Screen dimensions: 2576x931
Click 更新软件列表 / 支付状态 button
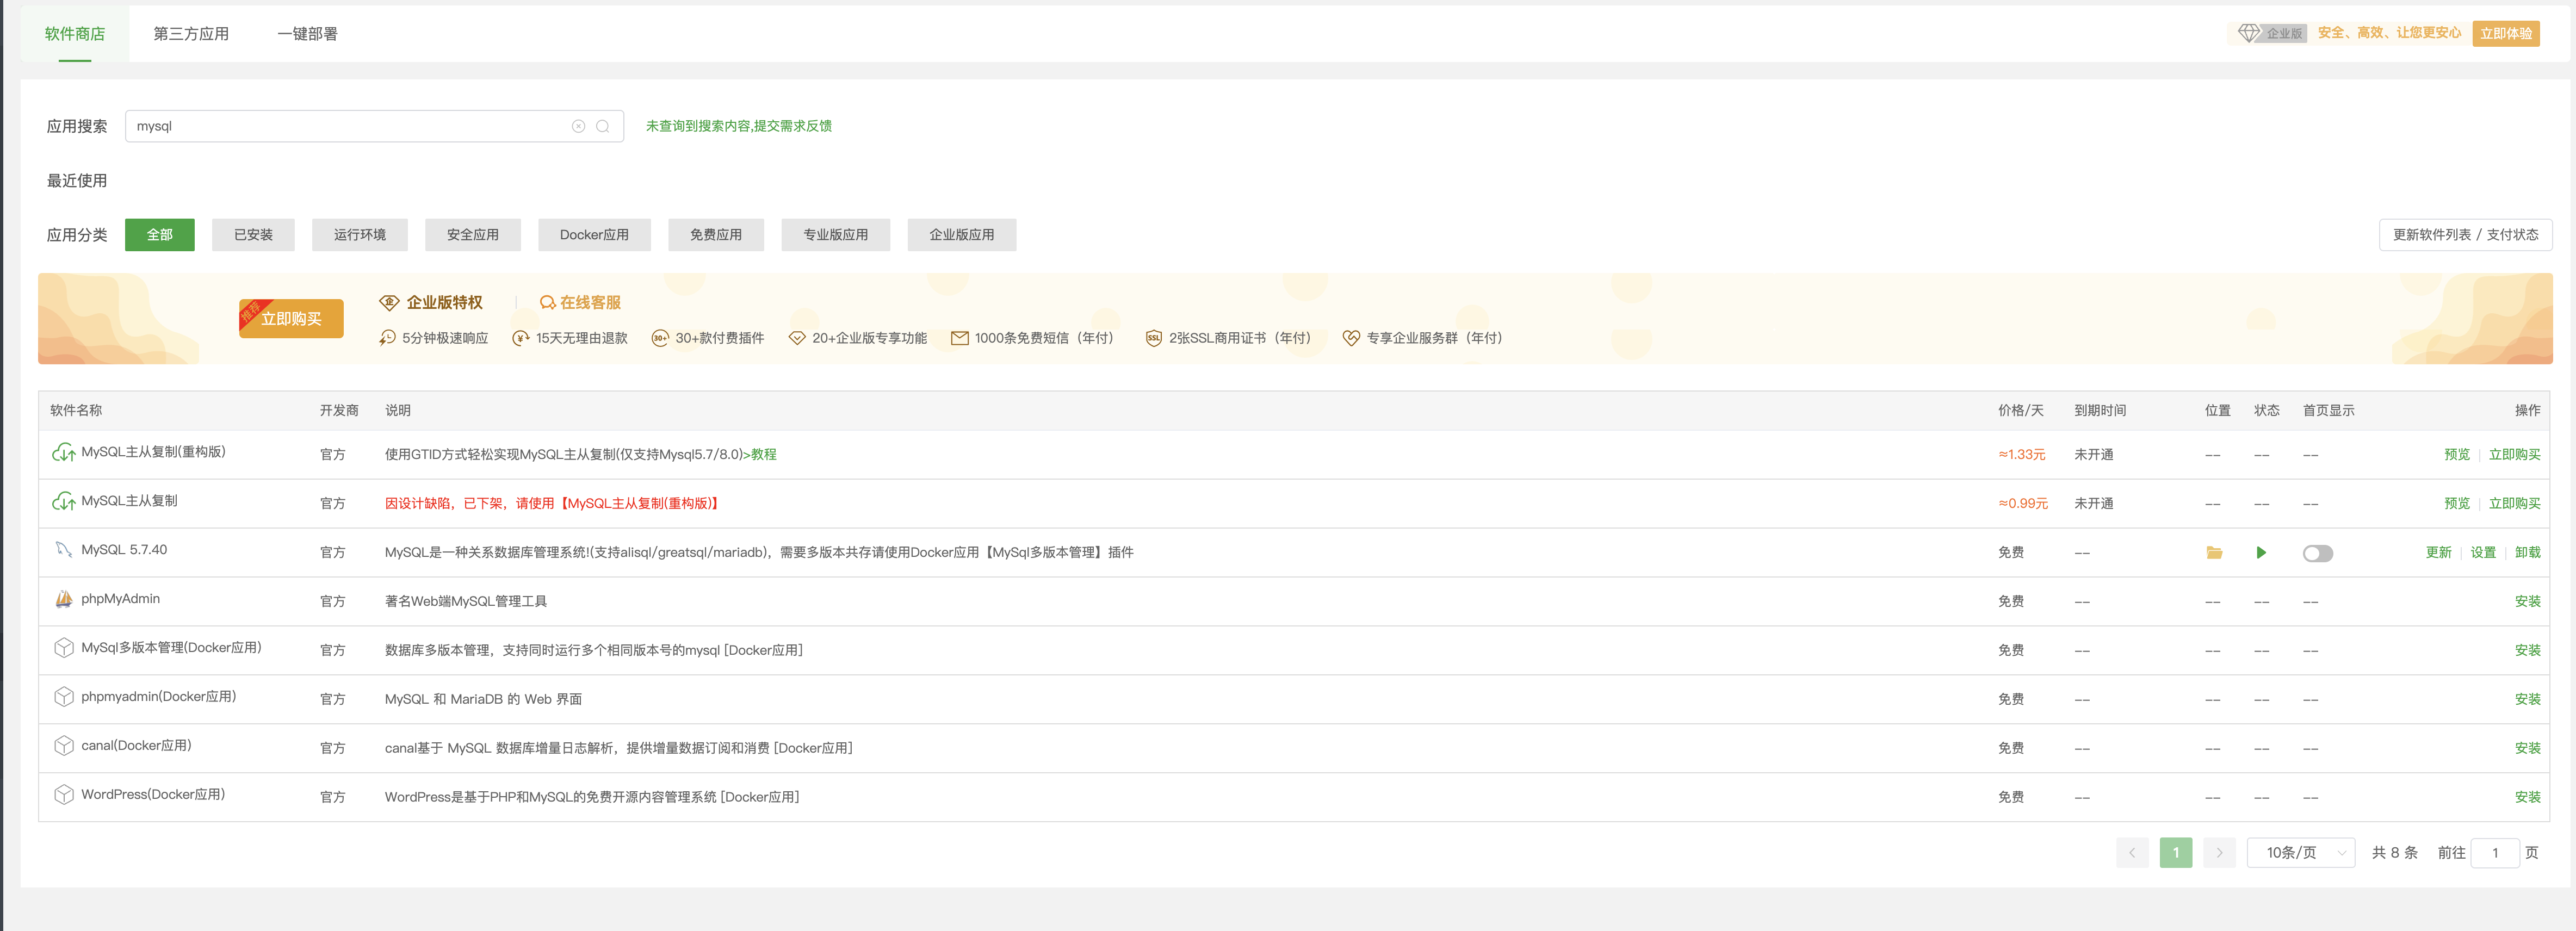tap(2465, 235)
